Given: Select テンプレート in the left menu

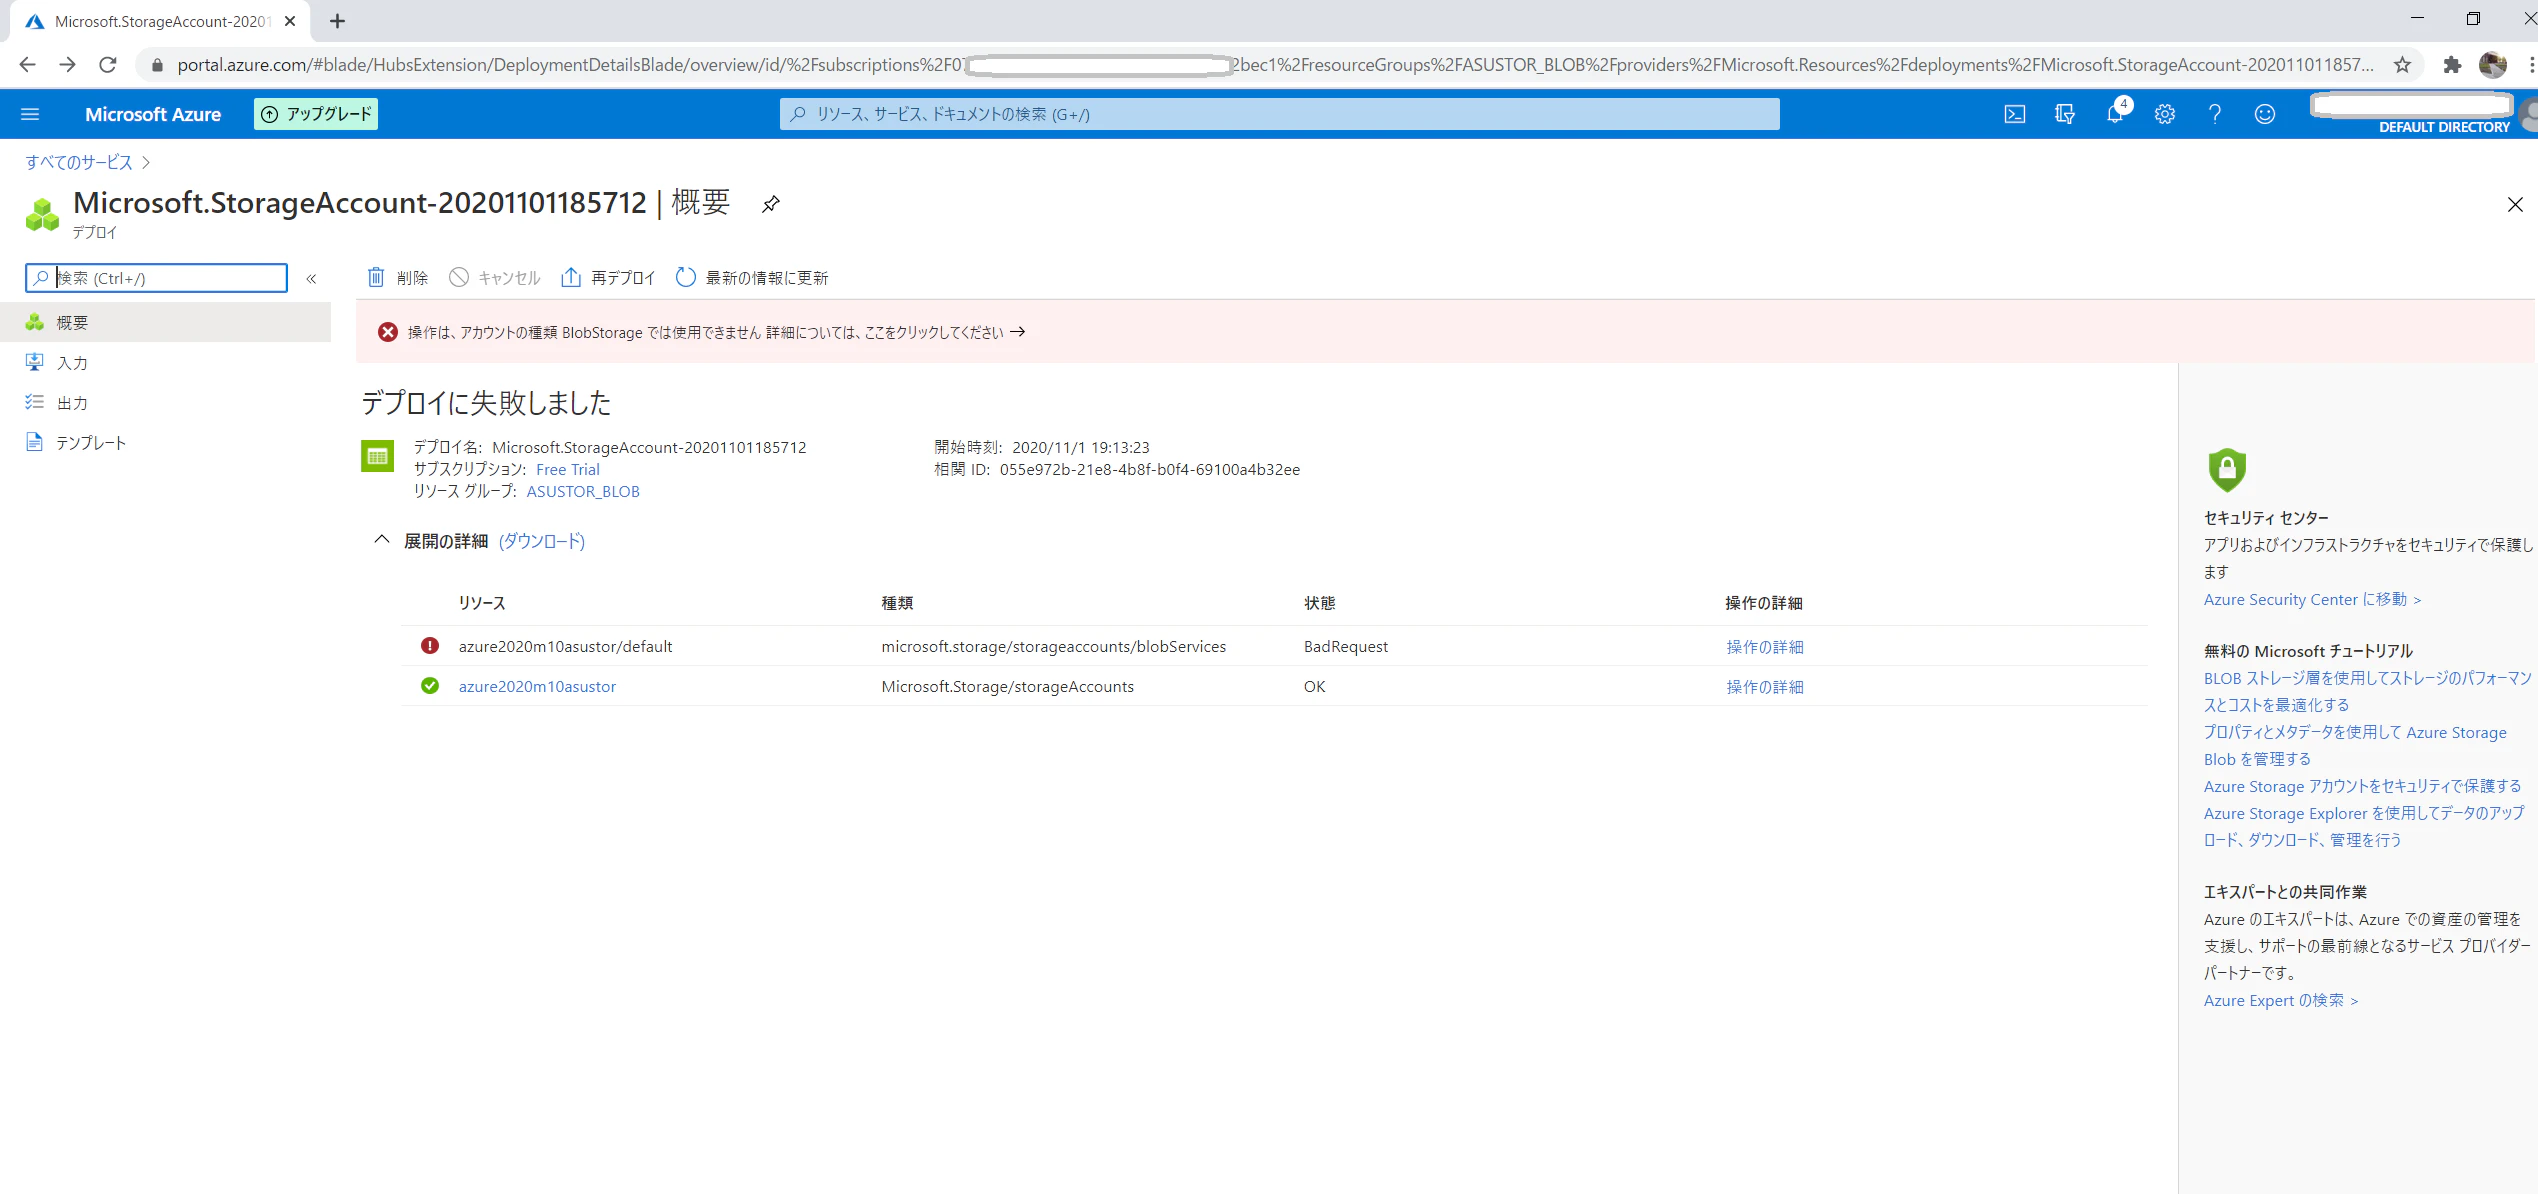Looking at the screenshot, I should [165, 442].
